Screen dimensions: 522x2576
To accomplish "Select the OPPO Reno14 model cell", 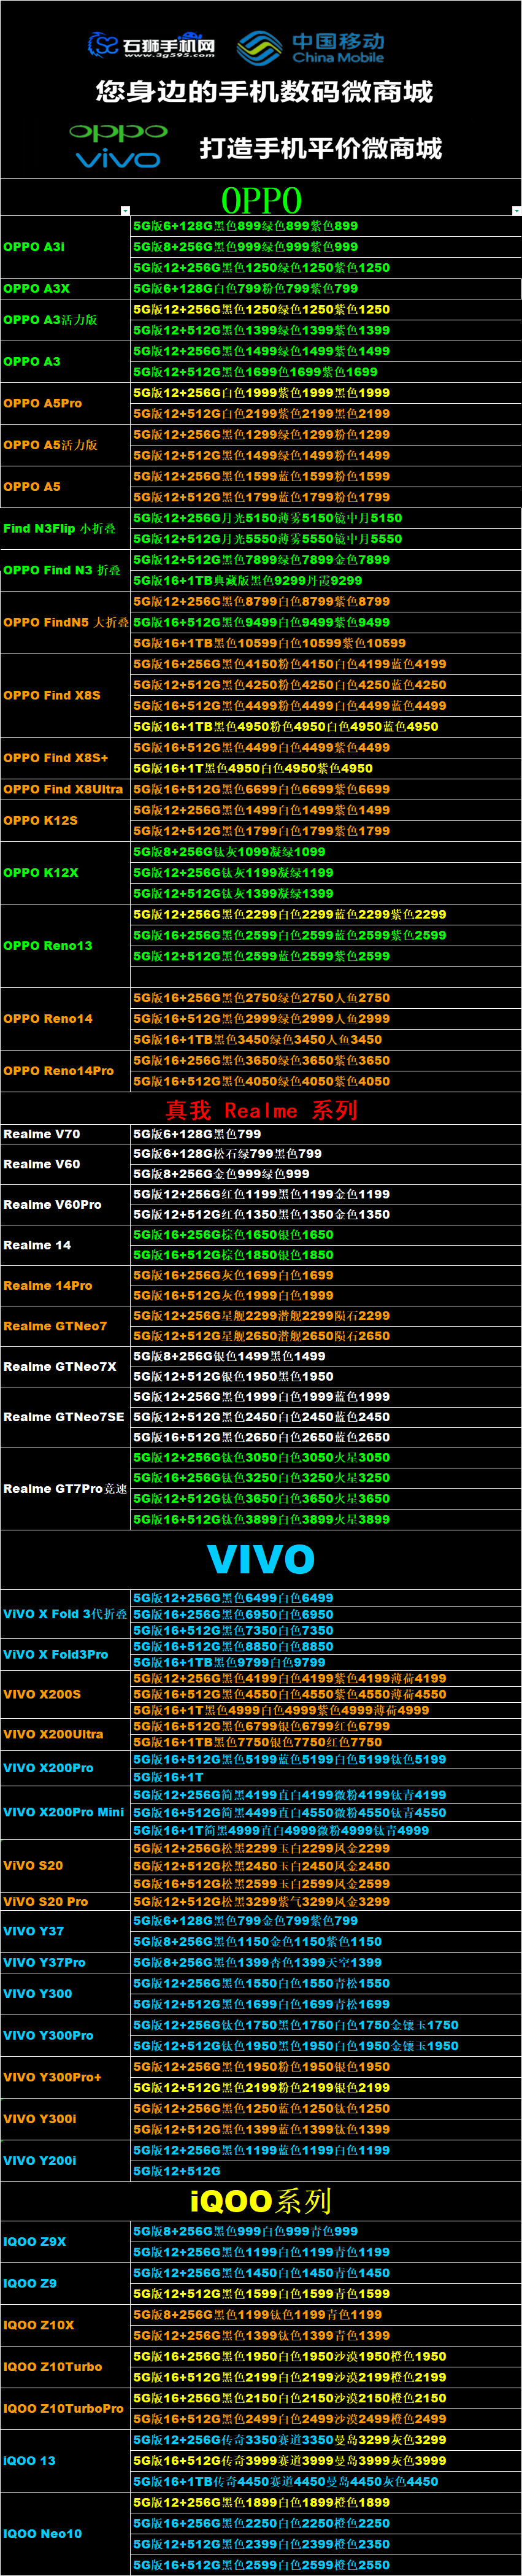I will click(66, 1019).
